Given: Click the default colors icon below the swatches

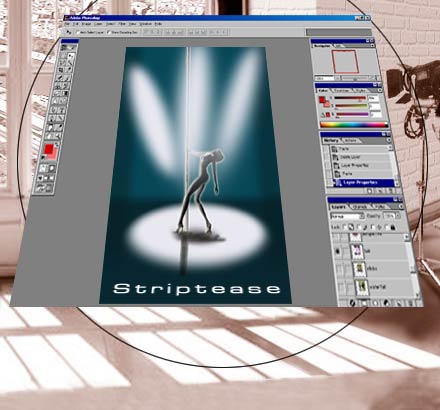Looking at the screenshot, I should pyautogui.click(x=44, y=157).
